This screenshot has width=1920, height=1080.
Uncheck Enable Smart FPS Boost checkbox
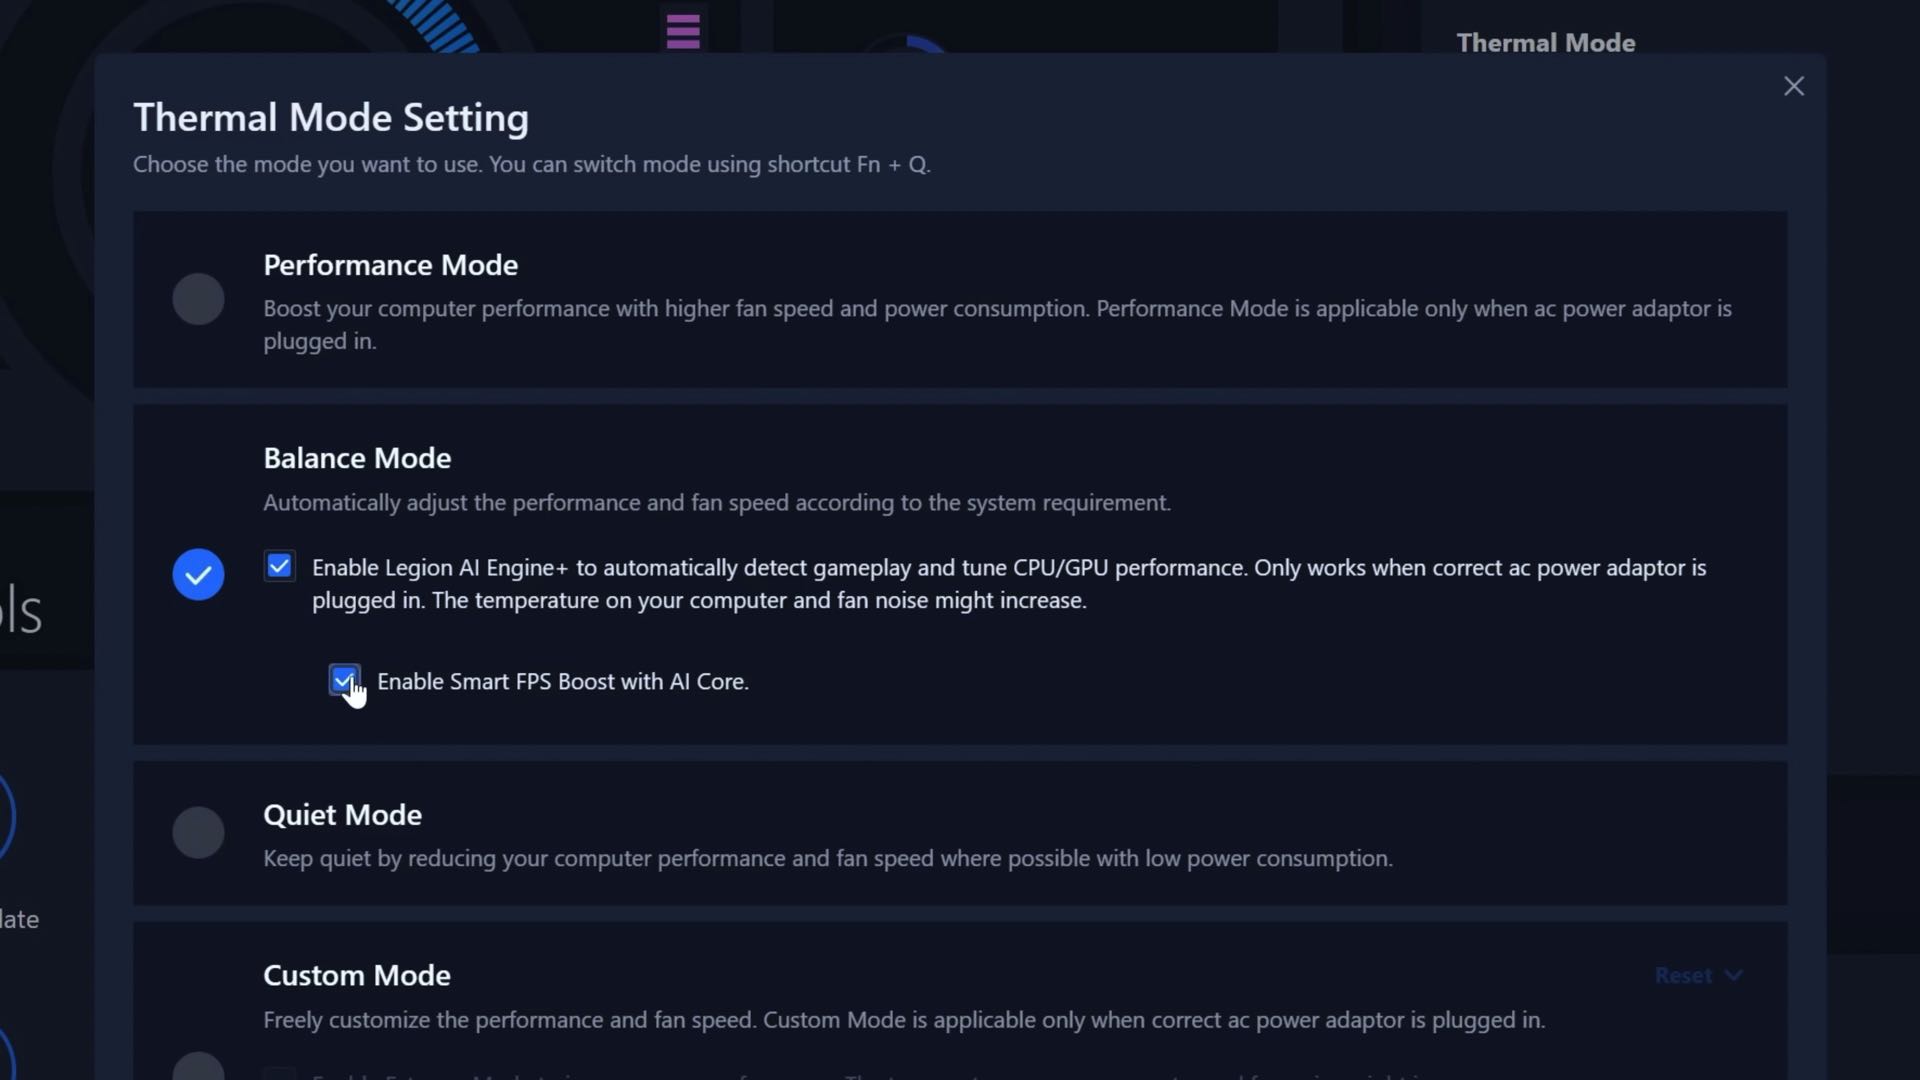point(344,681)
